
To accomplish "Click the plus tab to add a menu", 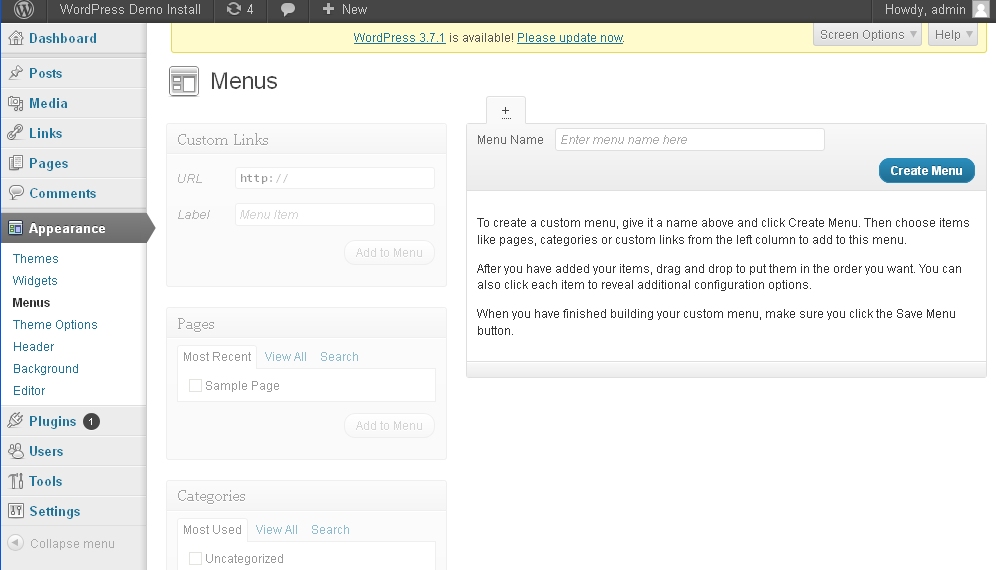I will click(506, 111).
